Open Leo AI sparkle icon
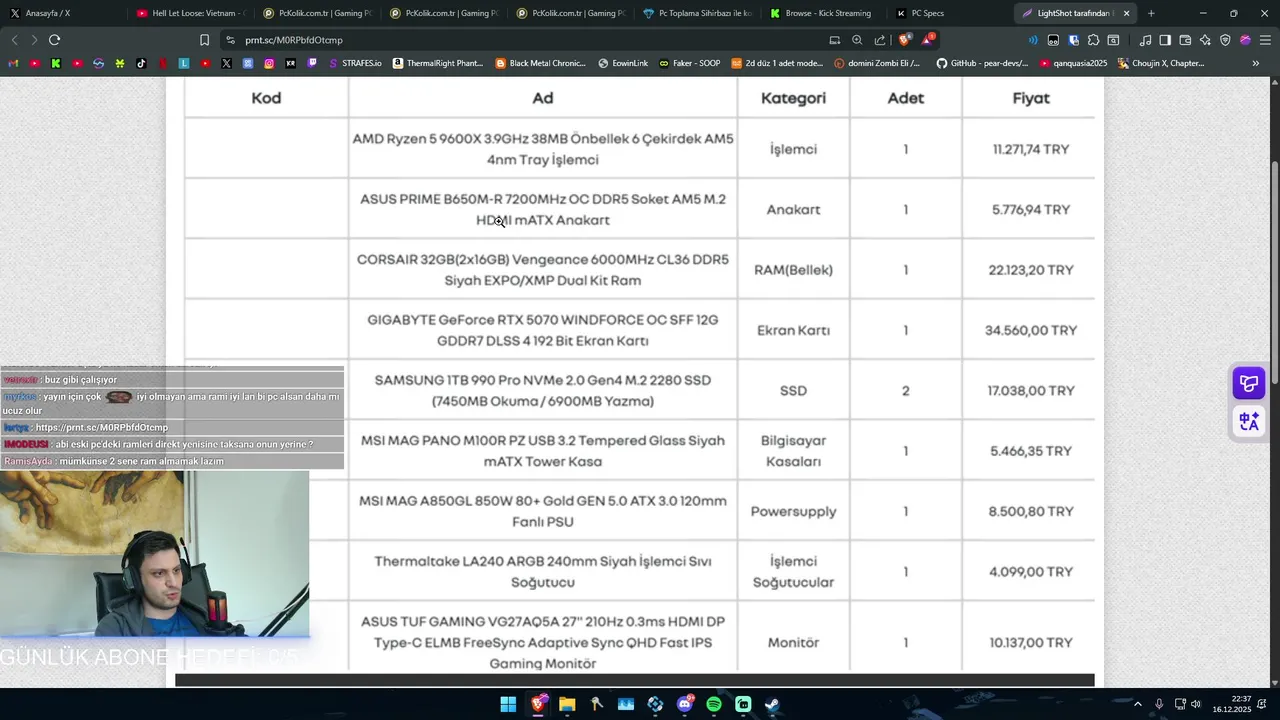This screenshot has width=1280, height=720. pos(1205,40)
